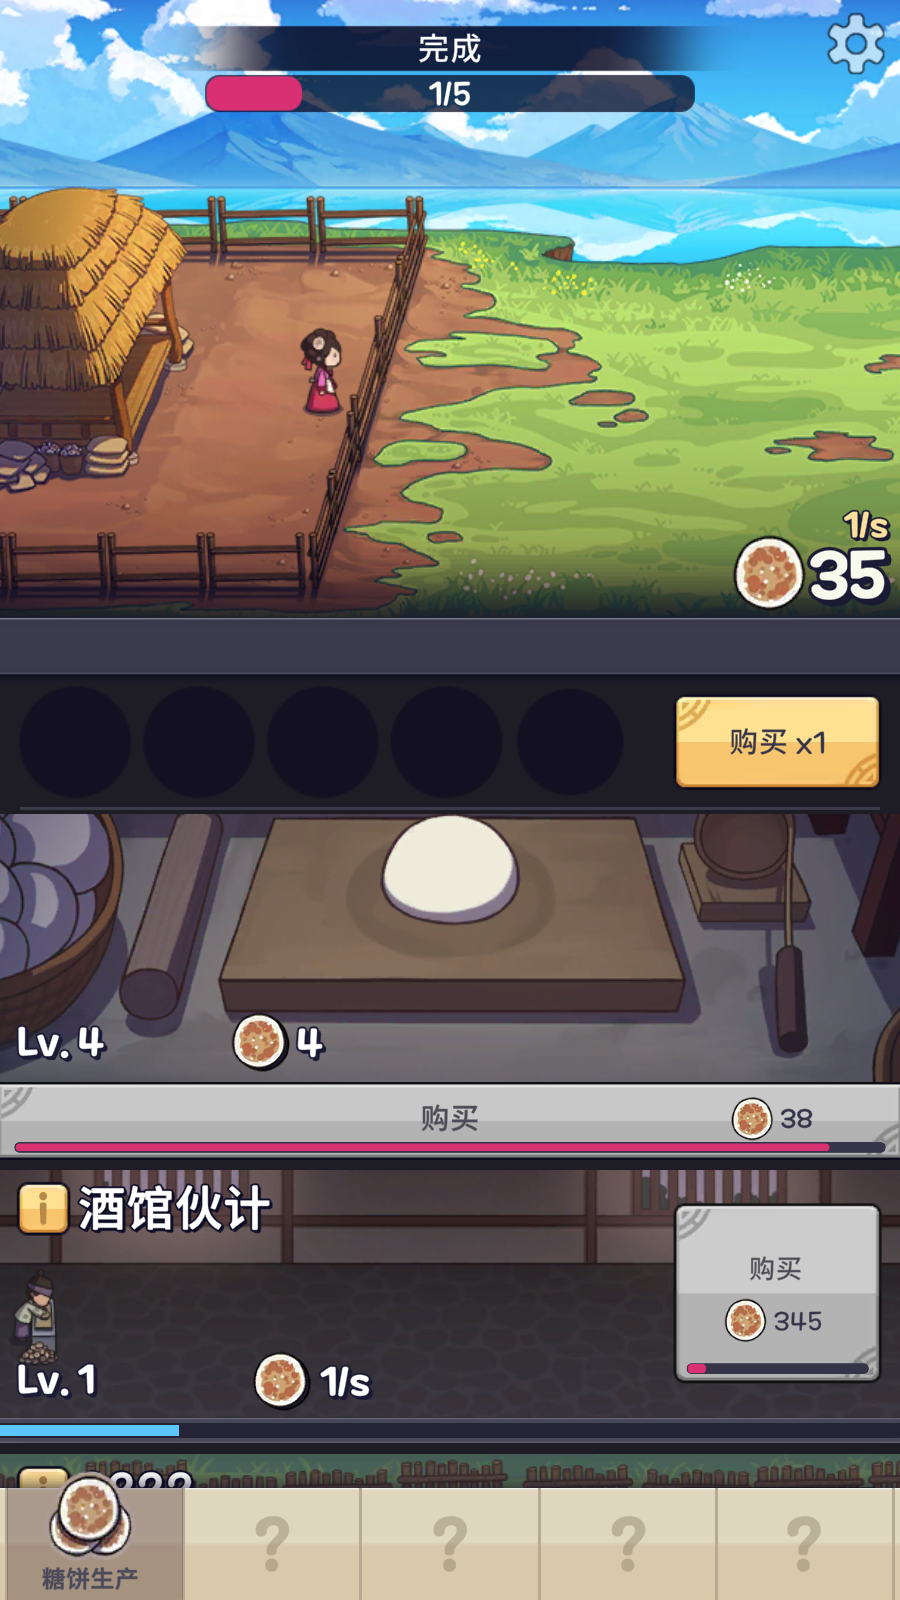Viewport: 900px width, 1600px height.
Task: Open the last locked question-mark tab
Action: [x=805, y=1543]
